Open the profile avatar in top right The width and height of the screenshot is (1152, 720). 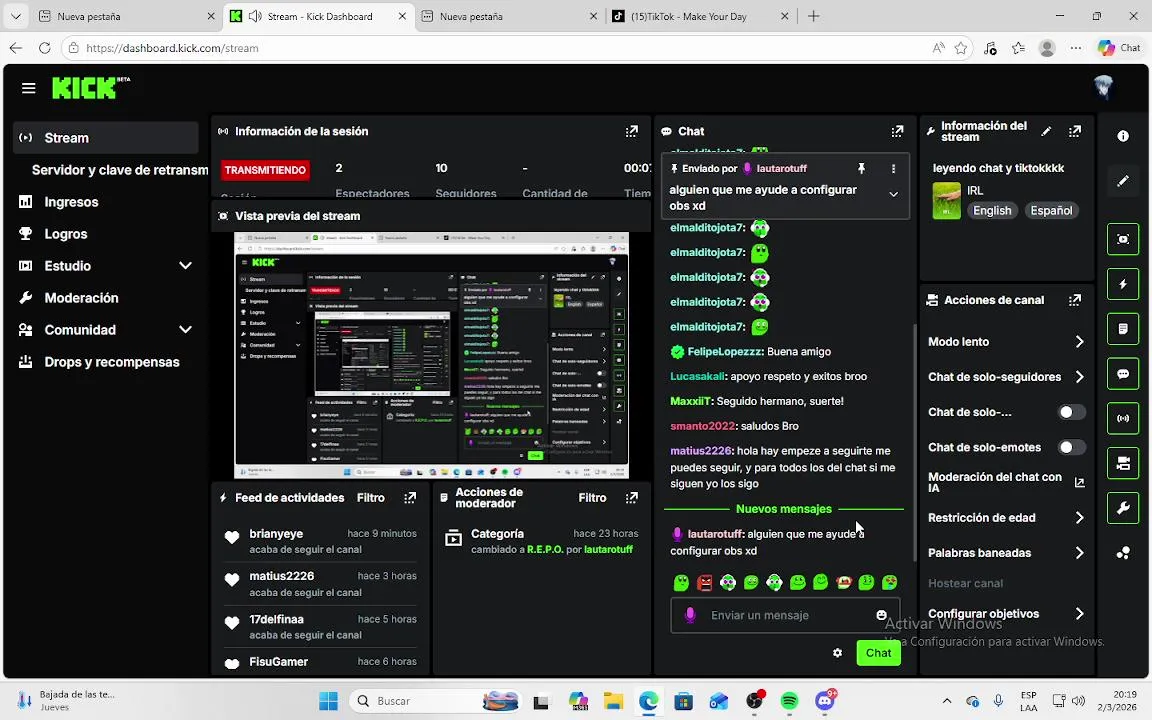(x=1103, y=87)
